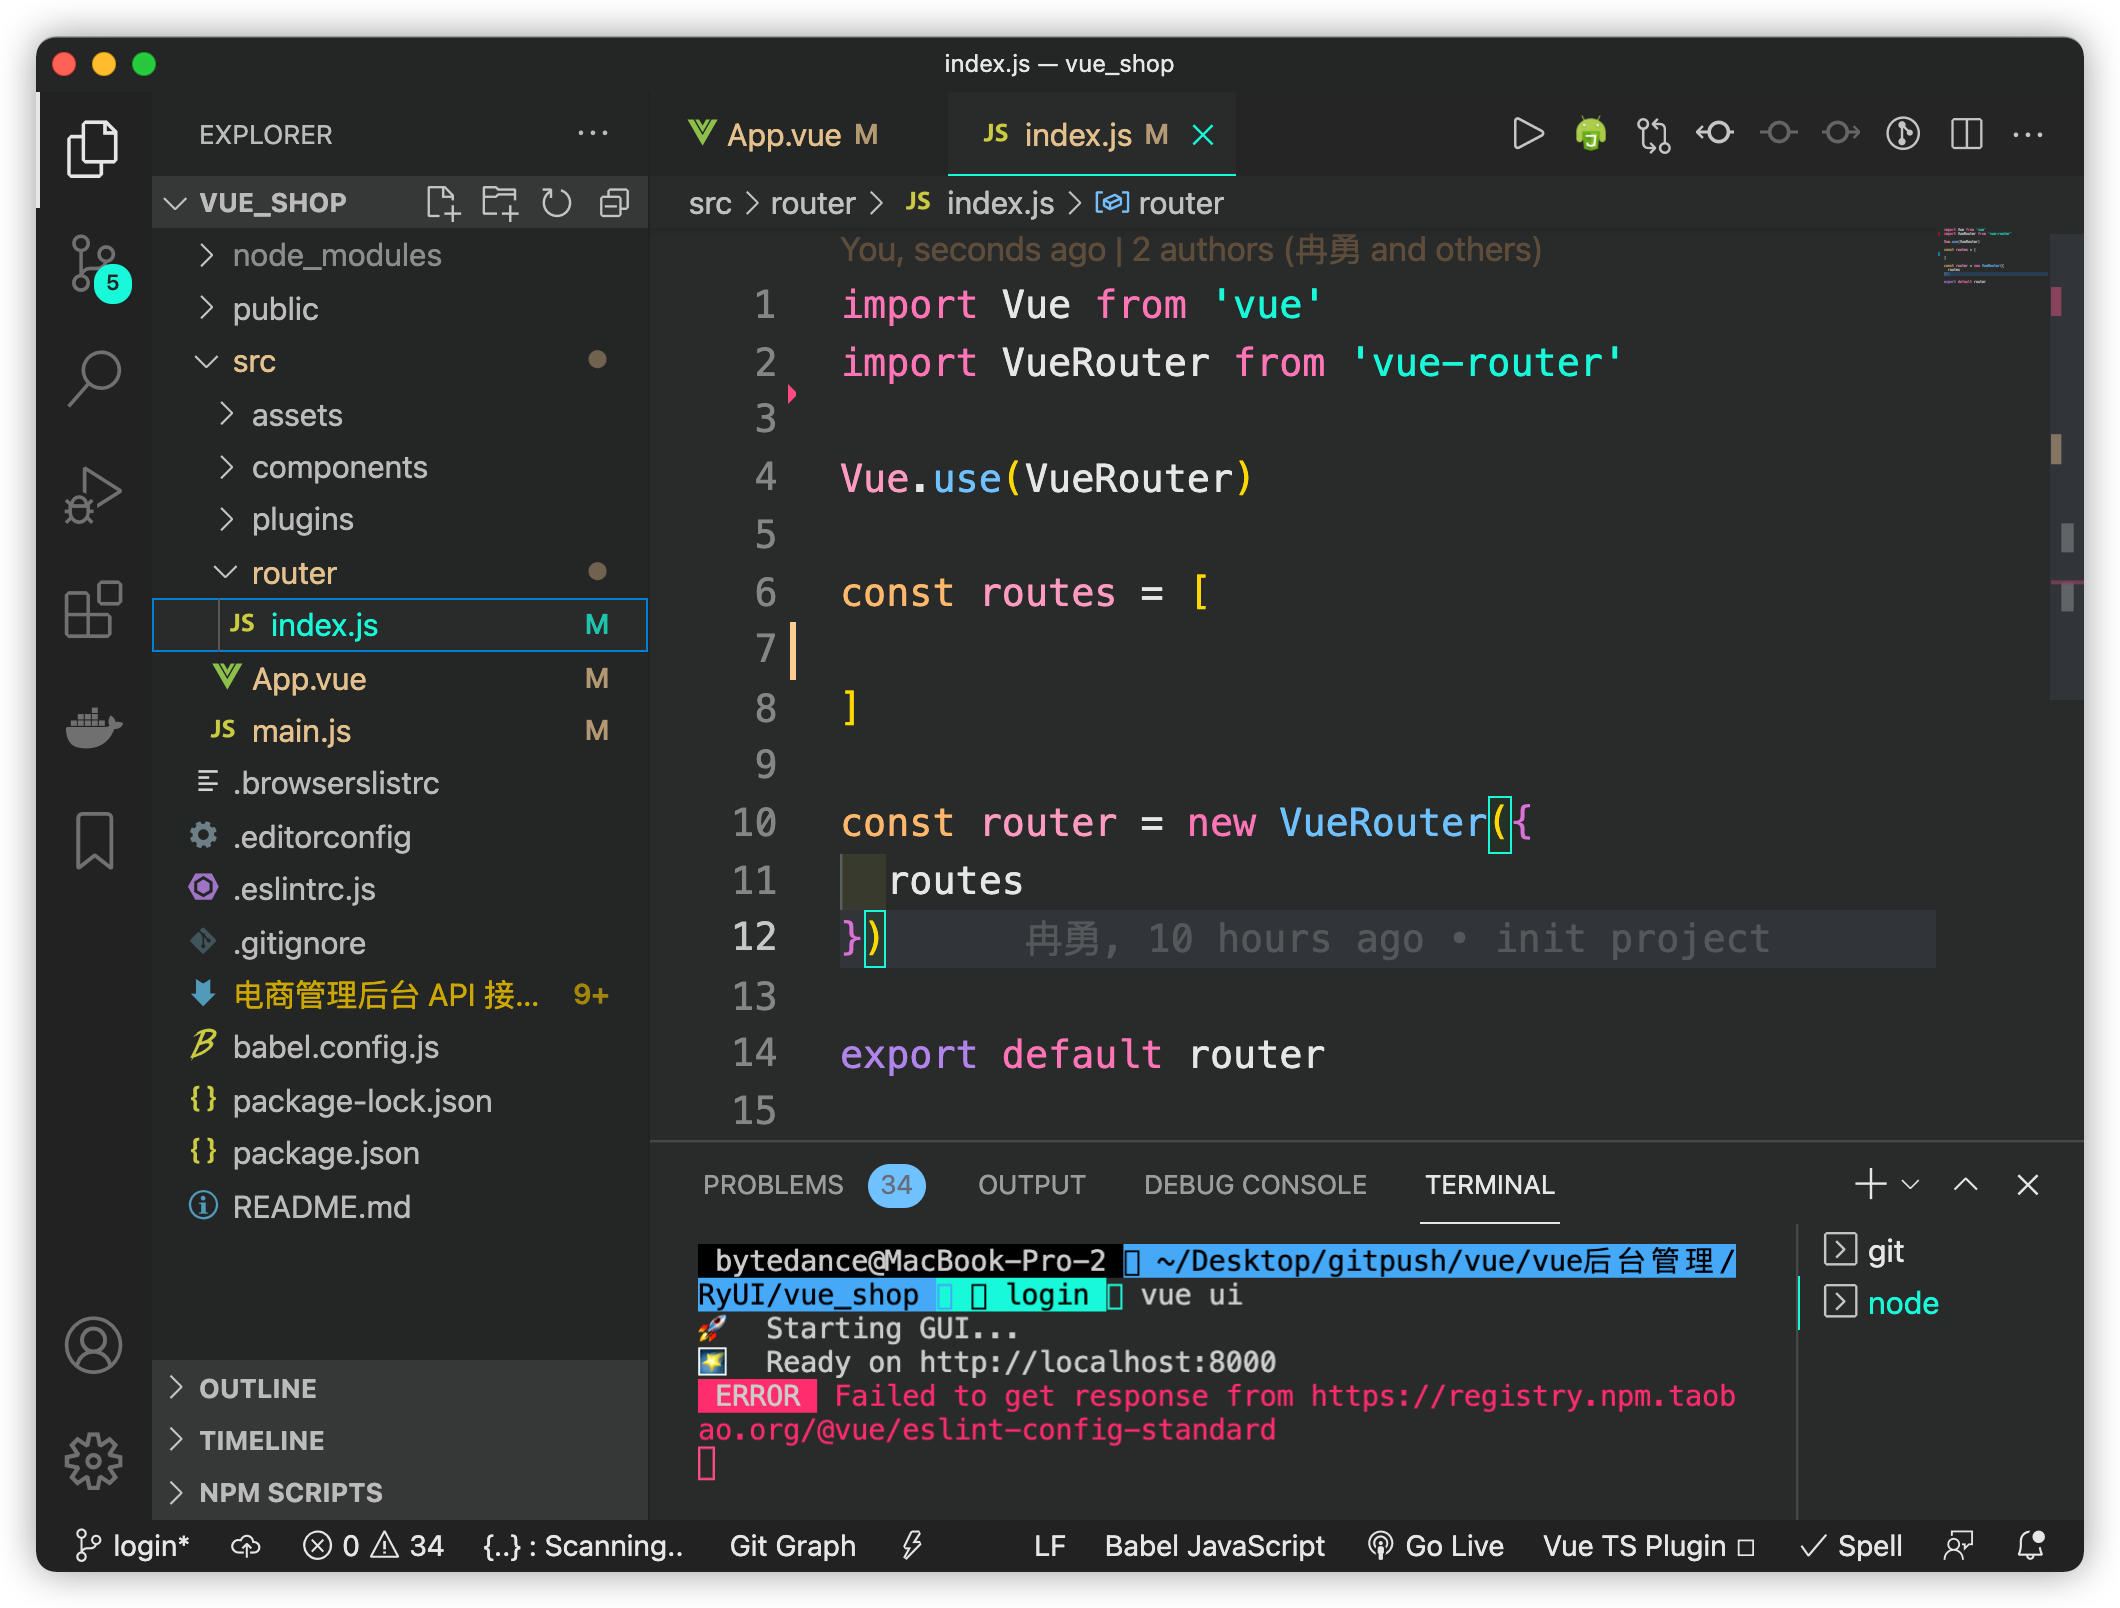Viewport: 2120px width, 1608px height.
Task: Switch to the OUTPUT panel tab
Action: 1031,1185
